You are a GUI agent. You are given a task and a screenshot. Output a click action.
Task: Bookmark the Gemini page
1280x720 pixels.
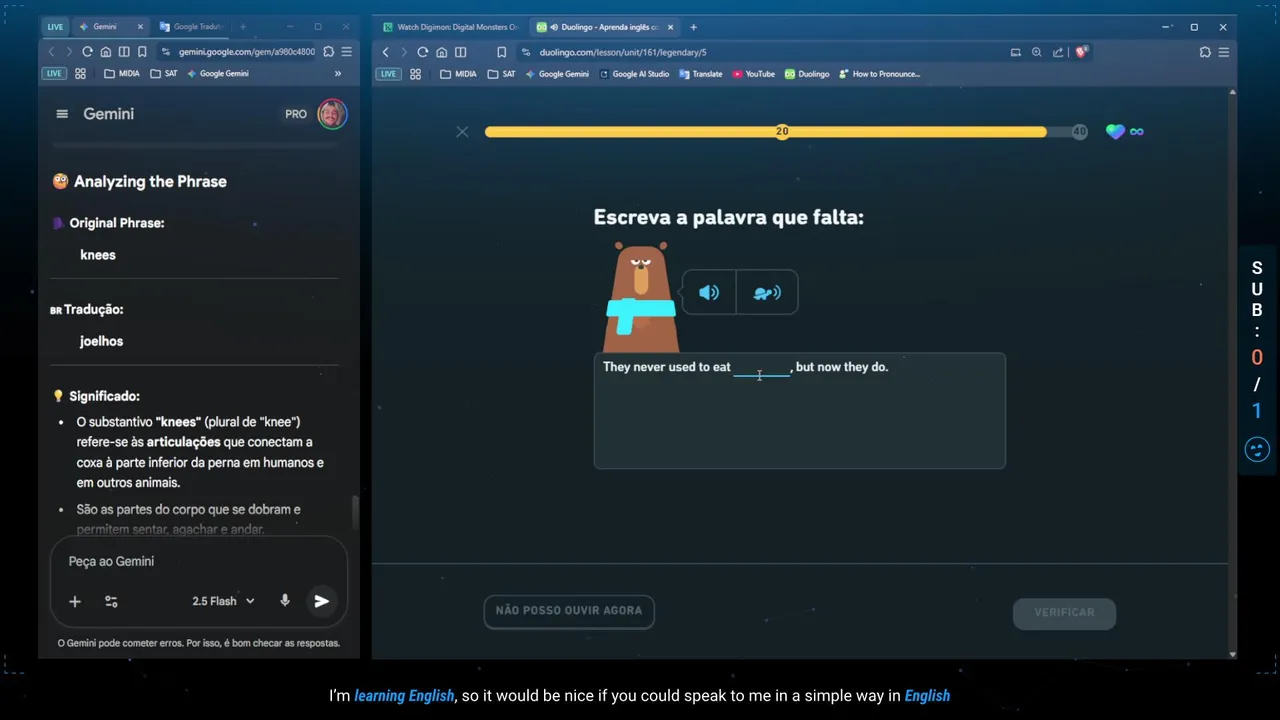(142, 52)
